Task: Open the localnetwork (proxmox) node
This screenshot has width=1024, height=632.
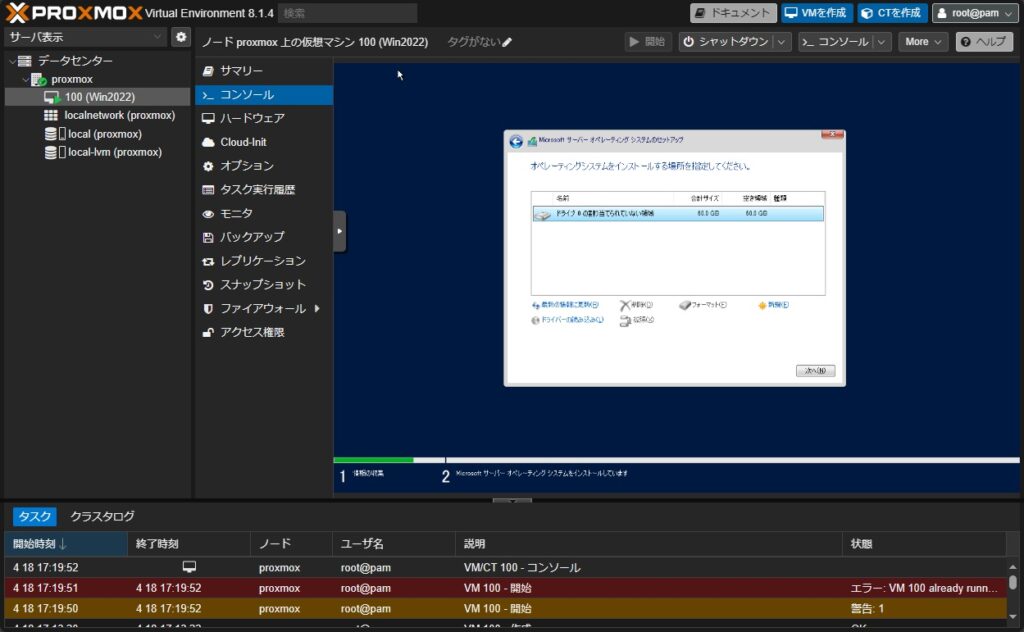Action: point(120,115)
